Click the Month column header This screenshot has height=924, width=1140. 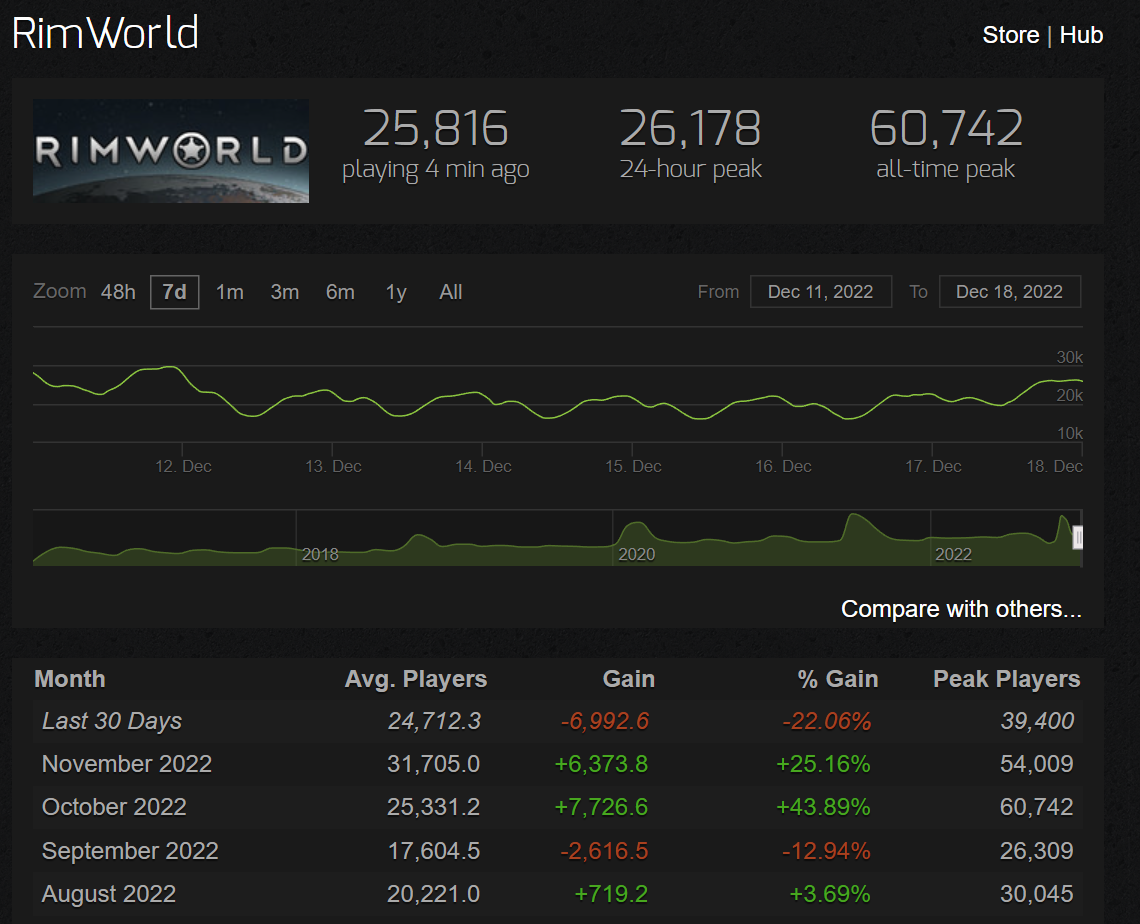point(70,679)
